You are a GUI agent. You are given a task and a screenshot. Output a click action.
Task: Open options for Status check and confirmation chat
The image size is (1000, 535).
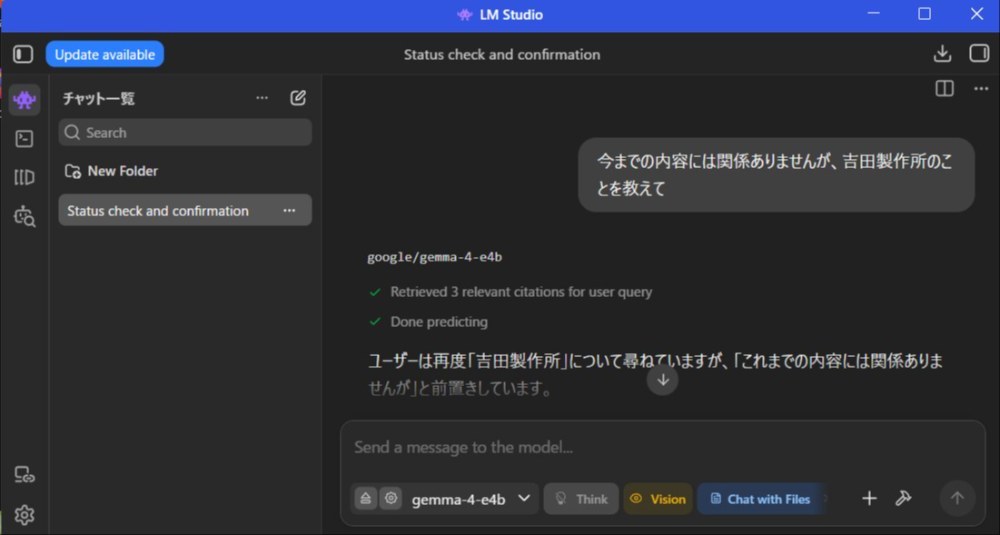point(290,210)
